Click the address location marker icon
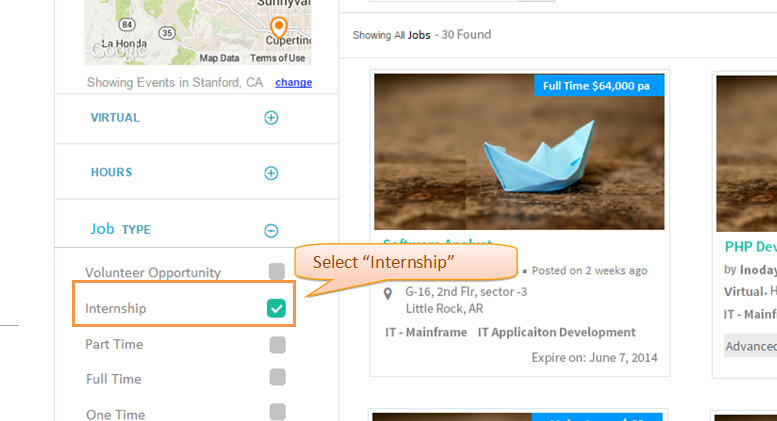This screenshot has height=421, width=777. click(x=388, y=294)
